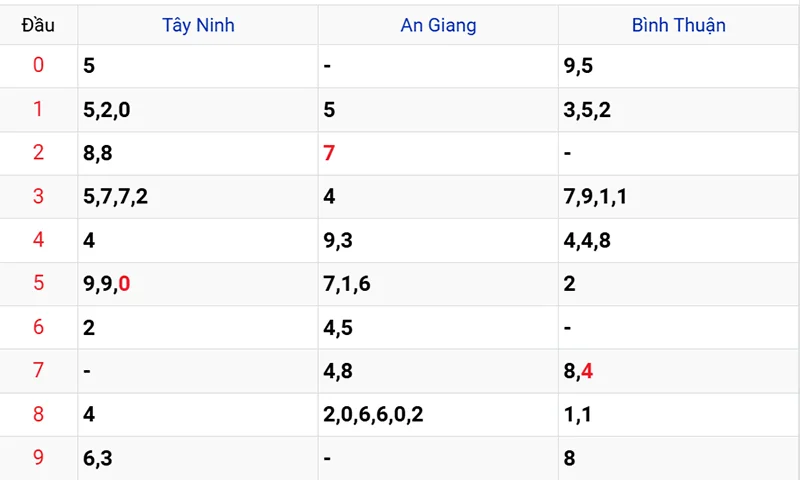Select the red row header number 9

[38, 458]
